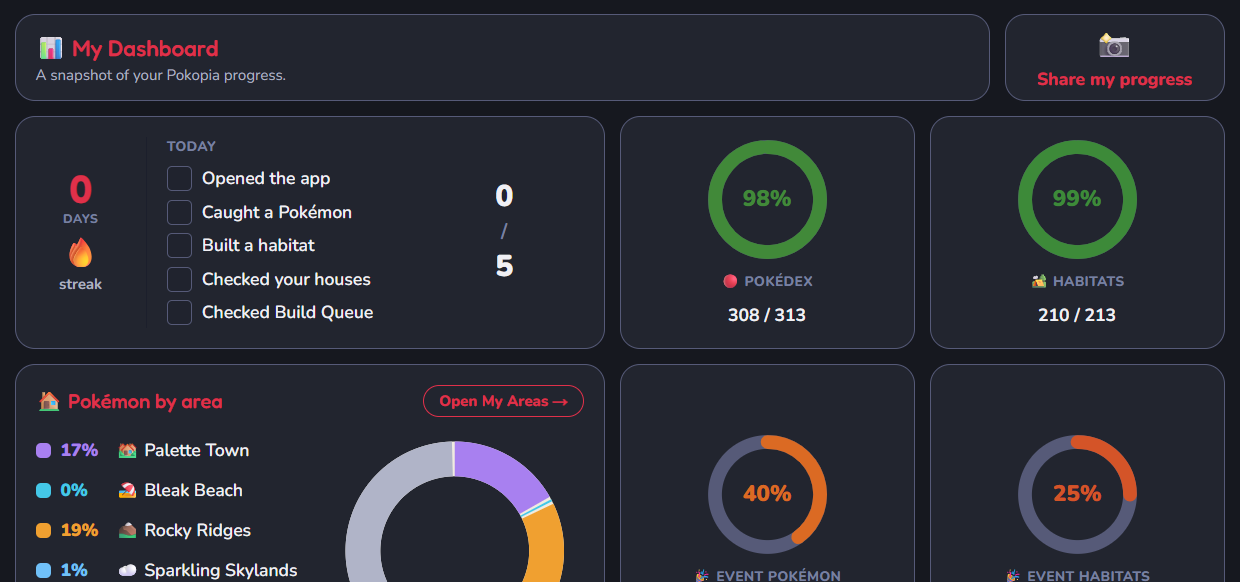Click the house icon beside Pokémon by area
1240x582 pixels.
click(49, 401)
